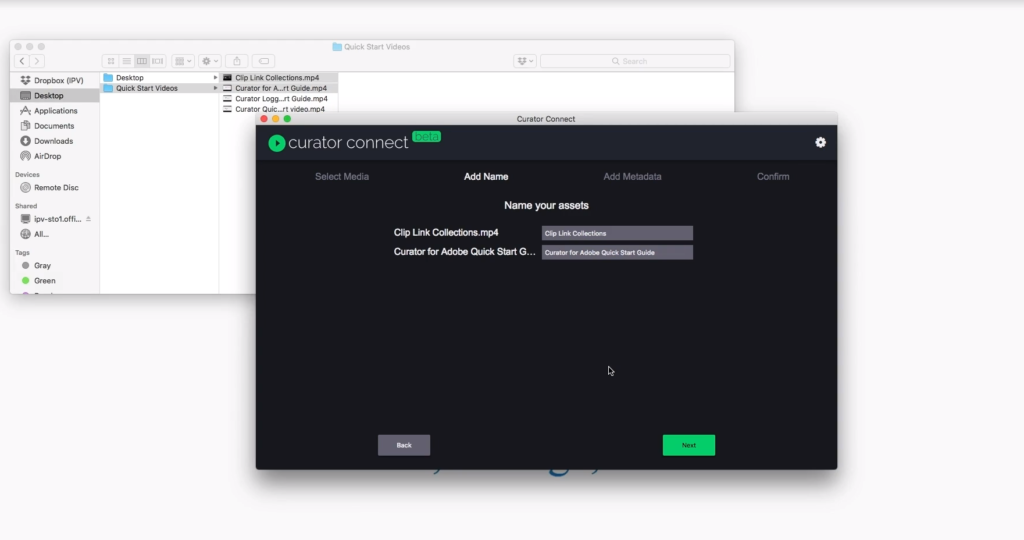
Task: Select the Gray tag in Finder sidebar
Action: point(55,265)
